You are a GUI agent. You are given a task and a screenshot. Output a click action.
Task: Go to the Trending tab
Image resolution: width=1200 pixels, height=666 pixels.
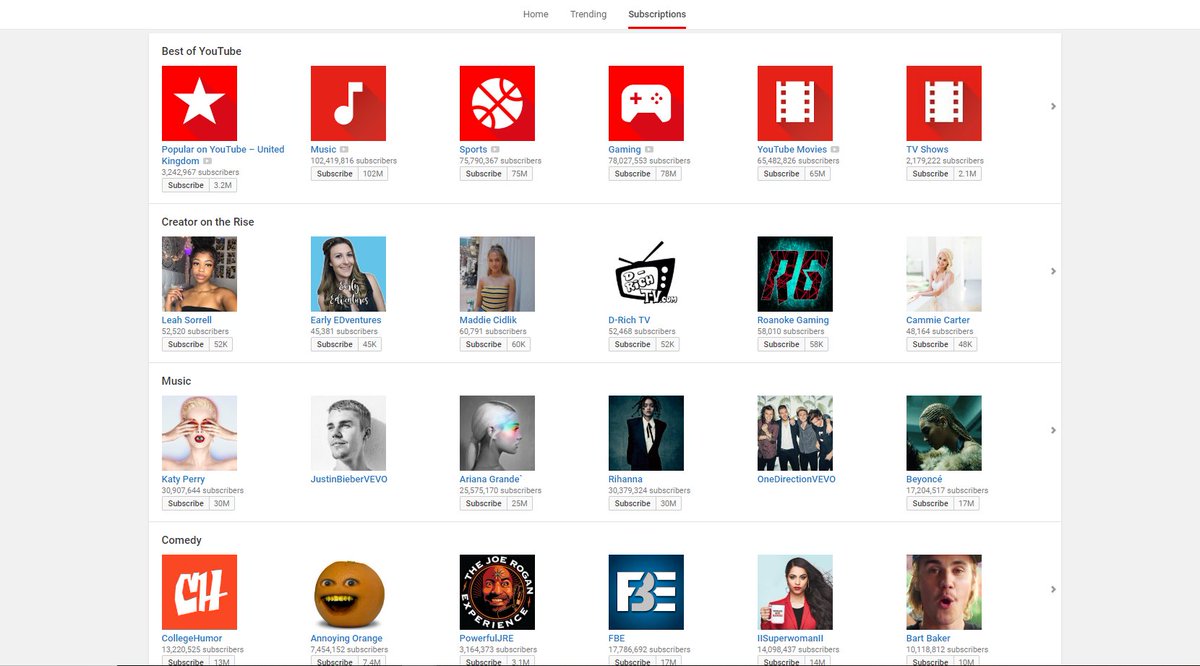(588, 14)
